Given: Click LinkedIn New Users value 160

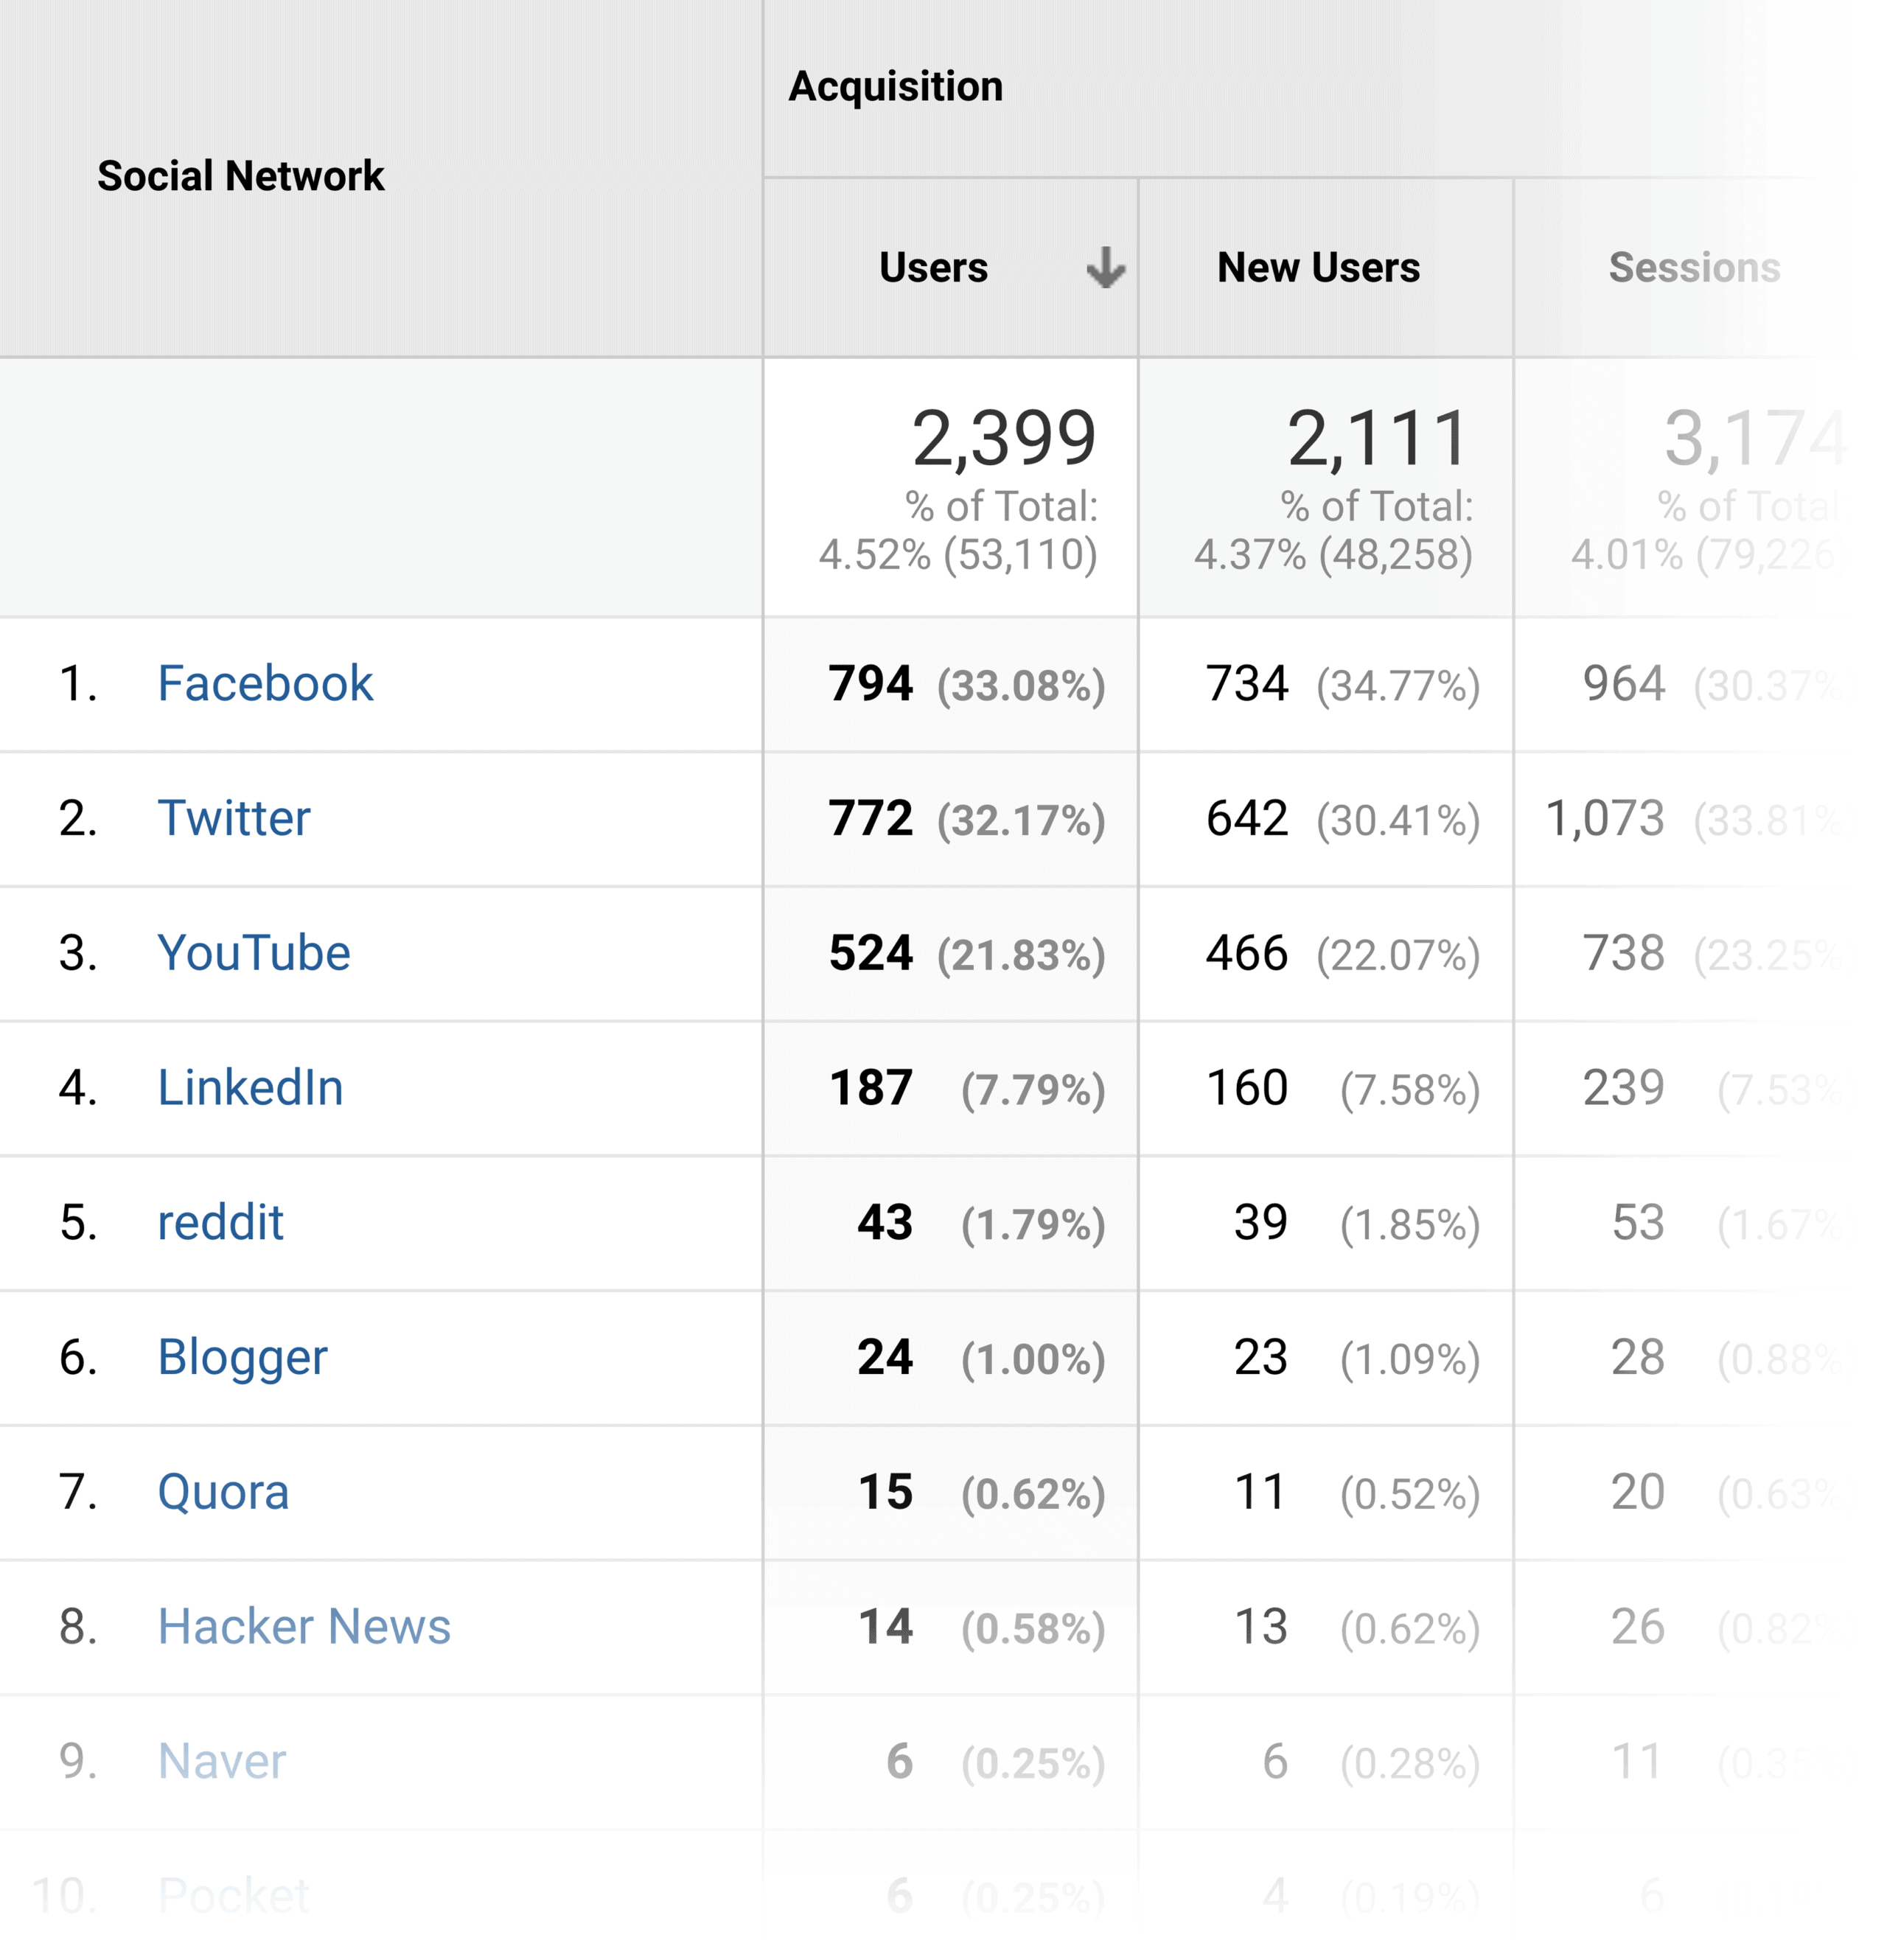Looking at the screenshot, I should [1246, 1088].
